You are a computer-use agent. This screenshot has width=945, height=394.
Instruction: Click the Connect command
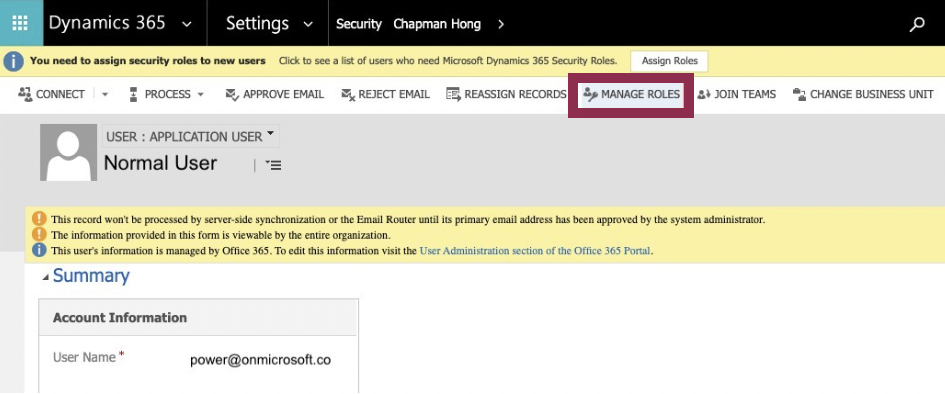click(x=52, y=95)
